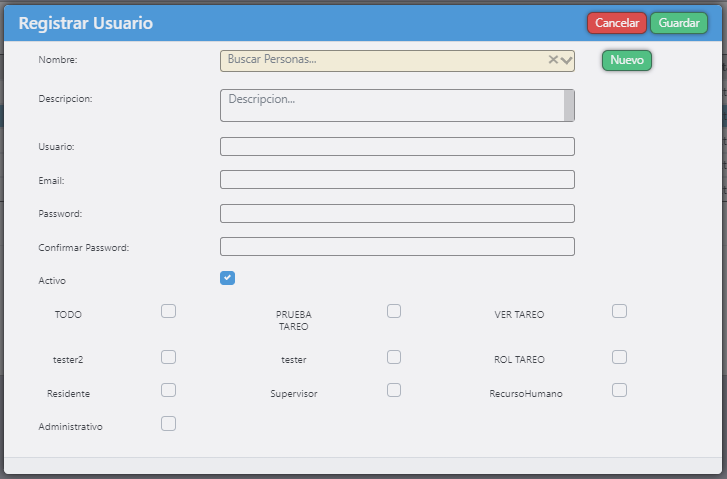Open the Nombre person search combo box

[x=380, y=60]
